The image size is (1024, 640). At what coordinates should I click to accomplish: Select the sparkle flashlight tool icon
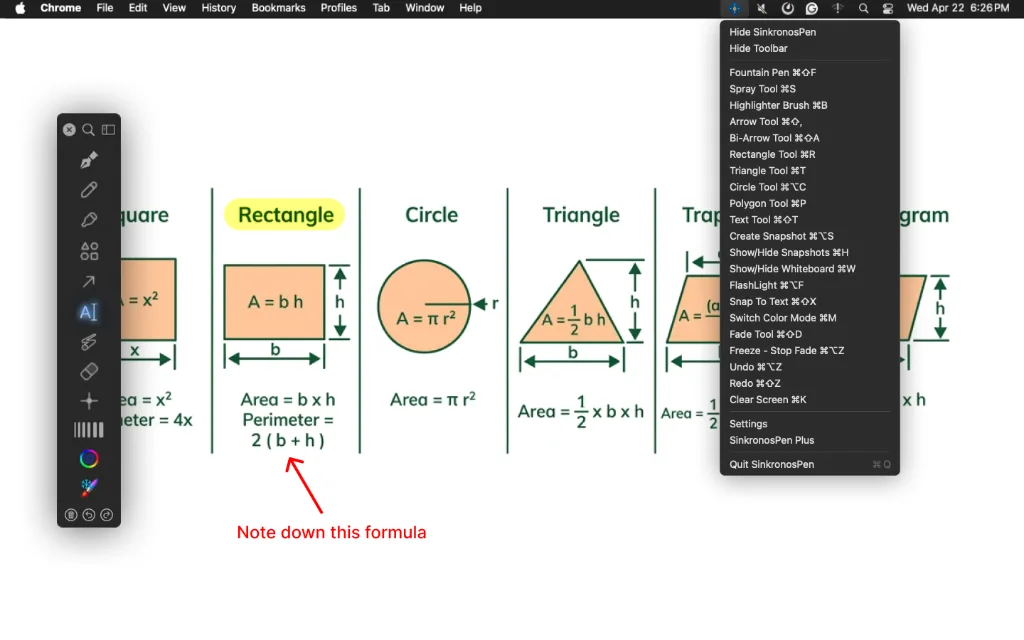(x=89, y=400)
